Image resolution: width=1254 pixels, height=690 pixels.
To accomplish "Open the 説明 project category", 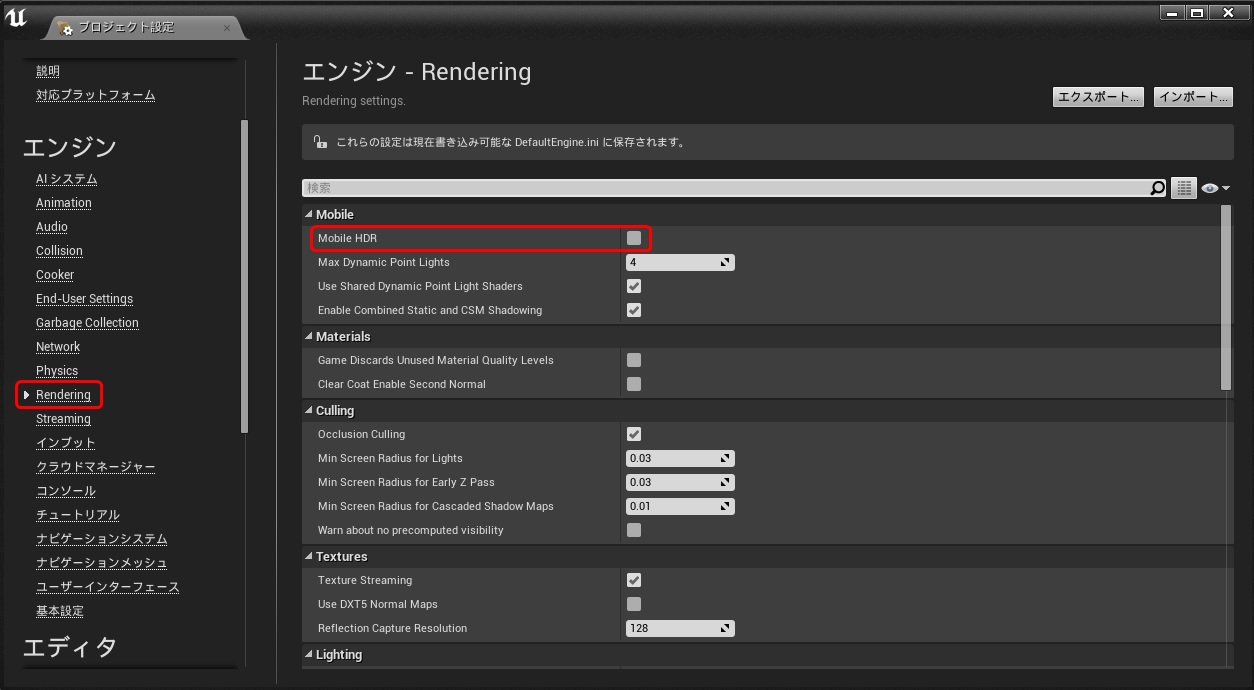I will 48,71.
